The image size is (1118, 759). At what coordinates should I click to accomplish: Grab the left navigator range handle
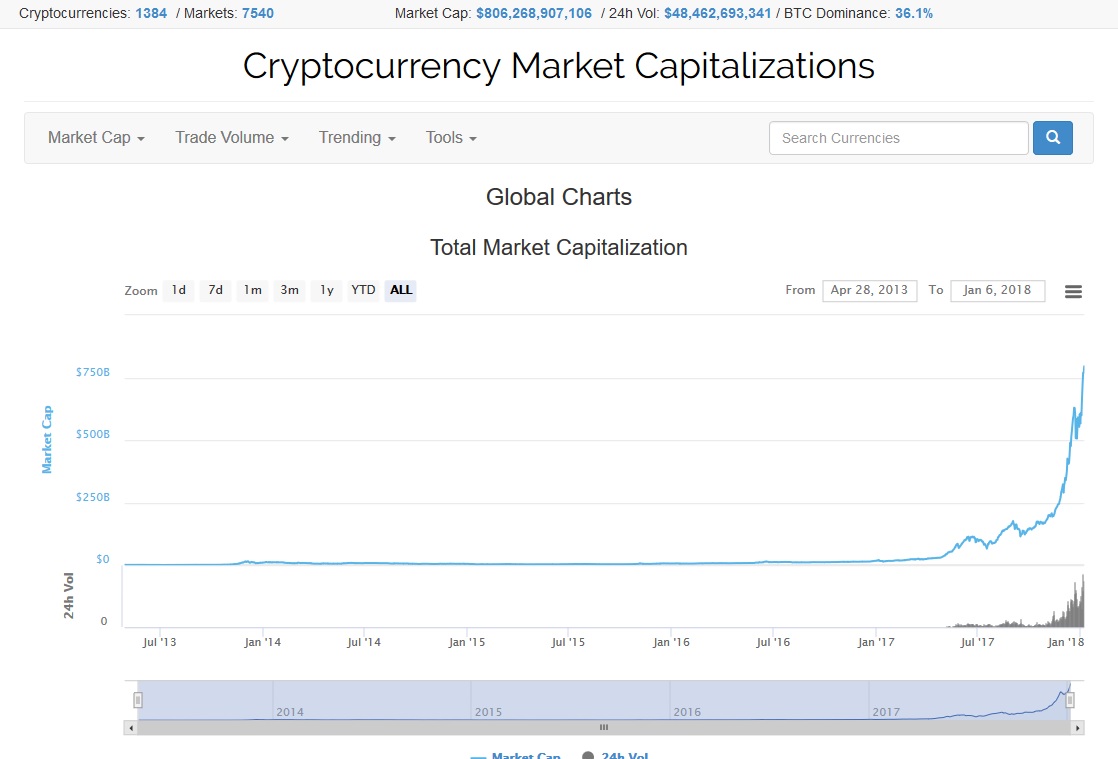click(138, 700)
